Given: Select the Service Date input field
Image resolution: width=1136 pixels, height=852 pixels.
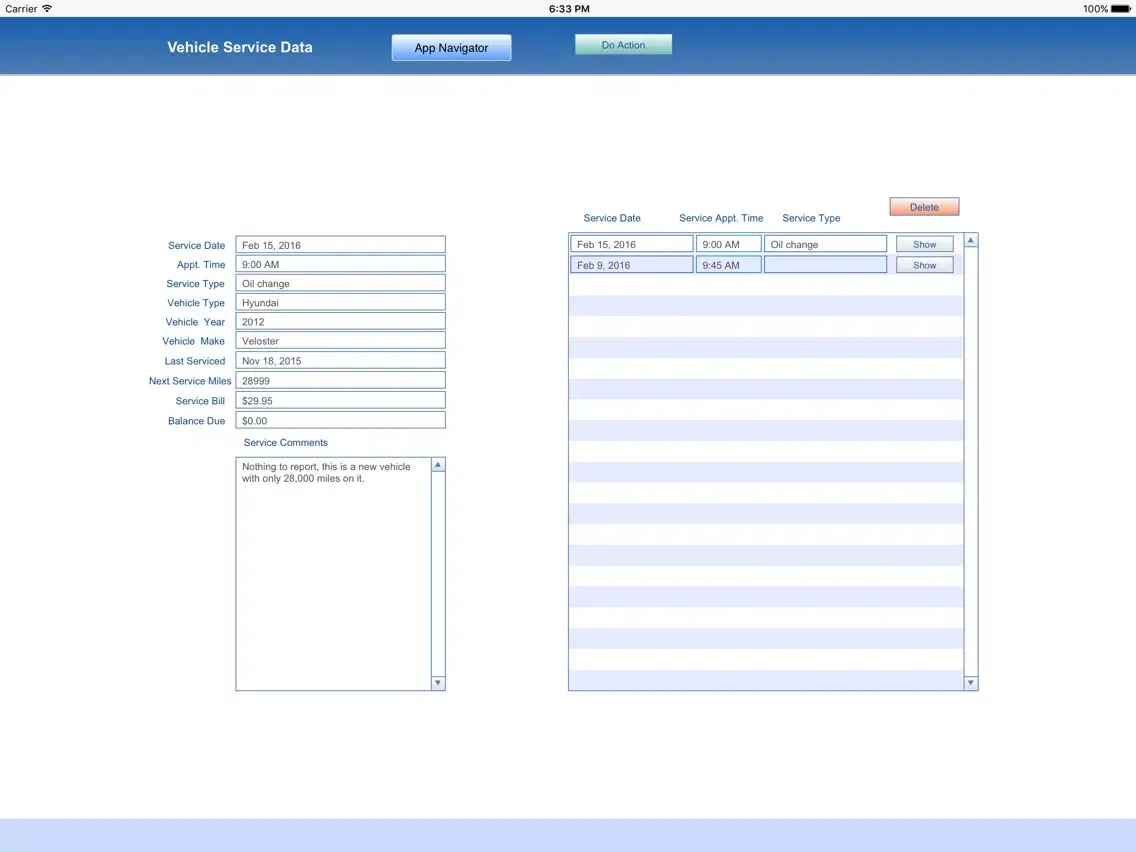Looking at the screenshot, I should click(x=340, y=245).
